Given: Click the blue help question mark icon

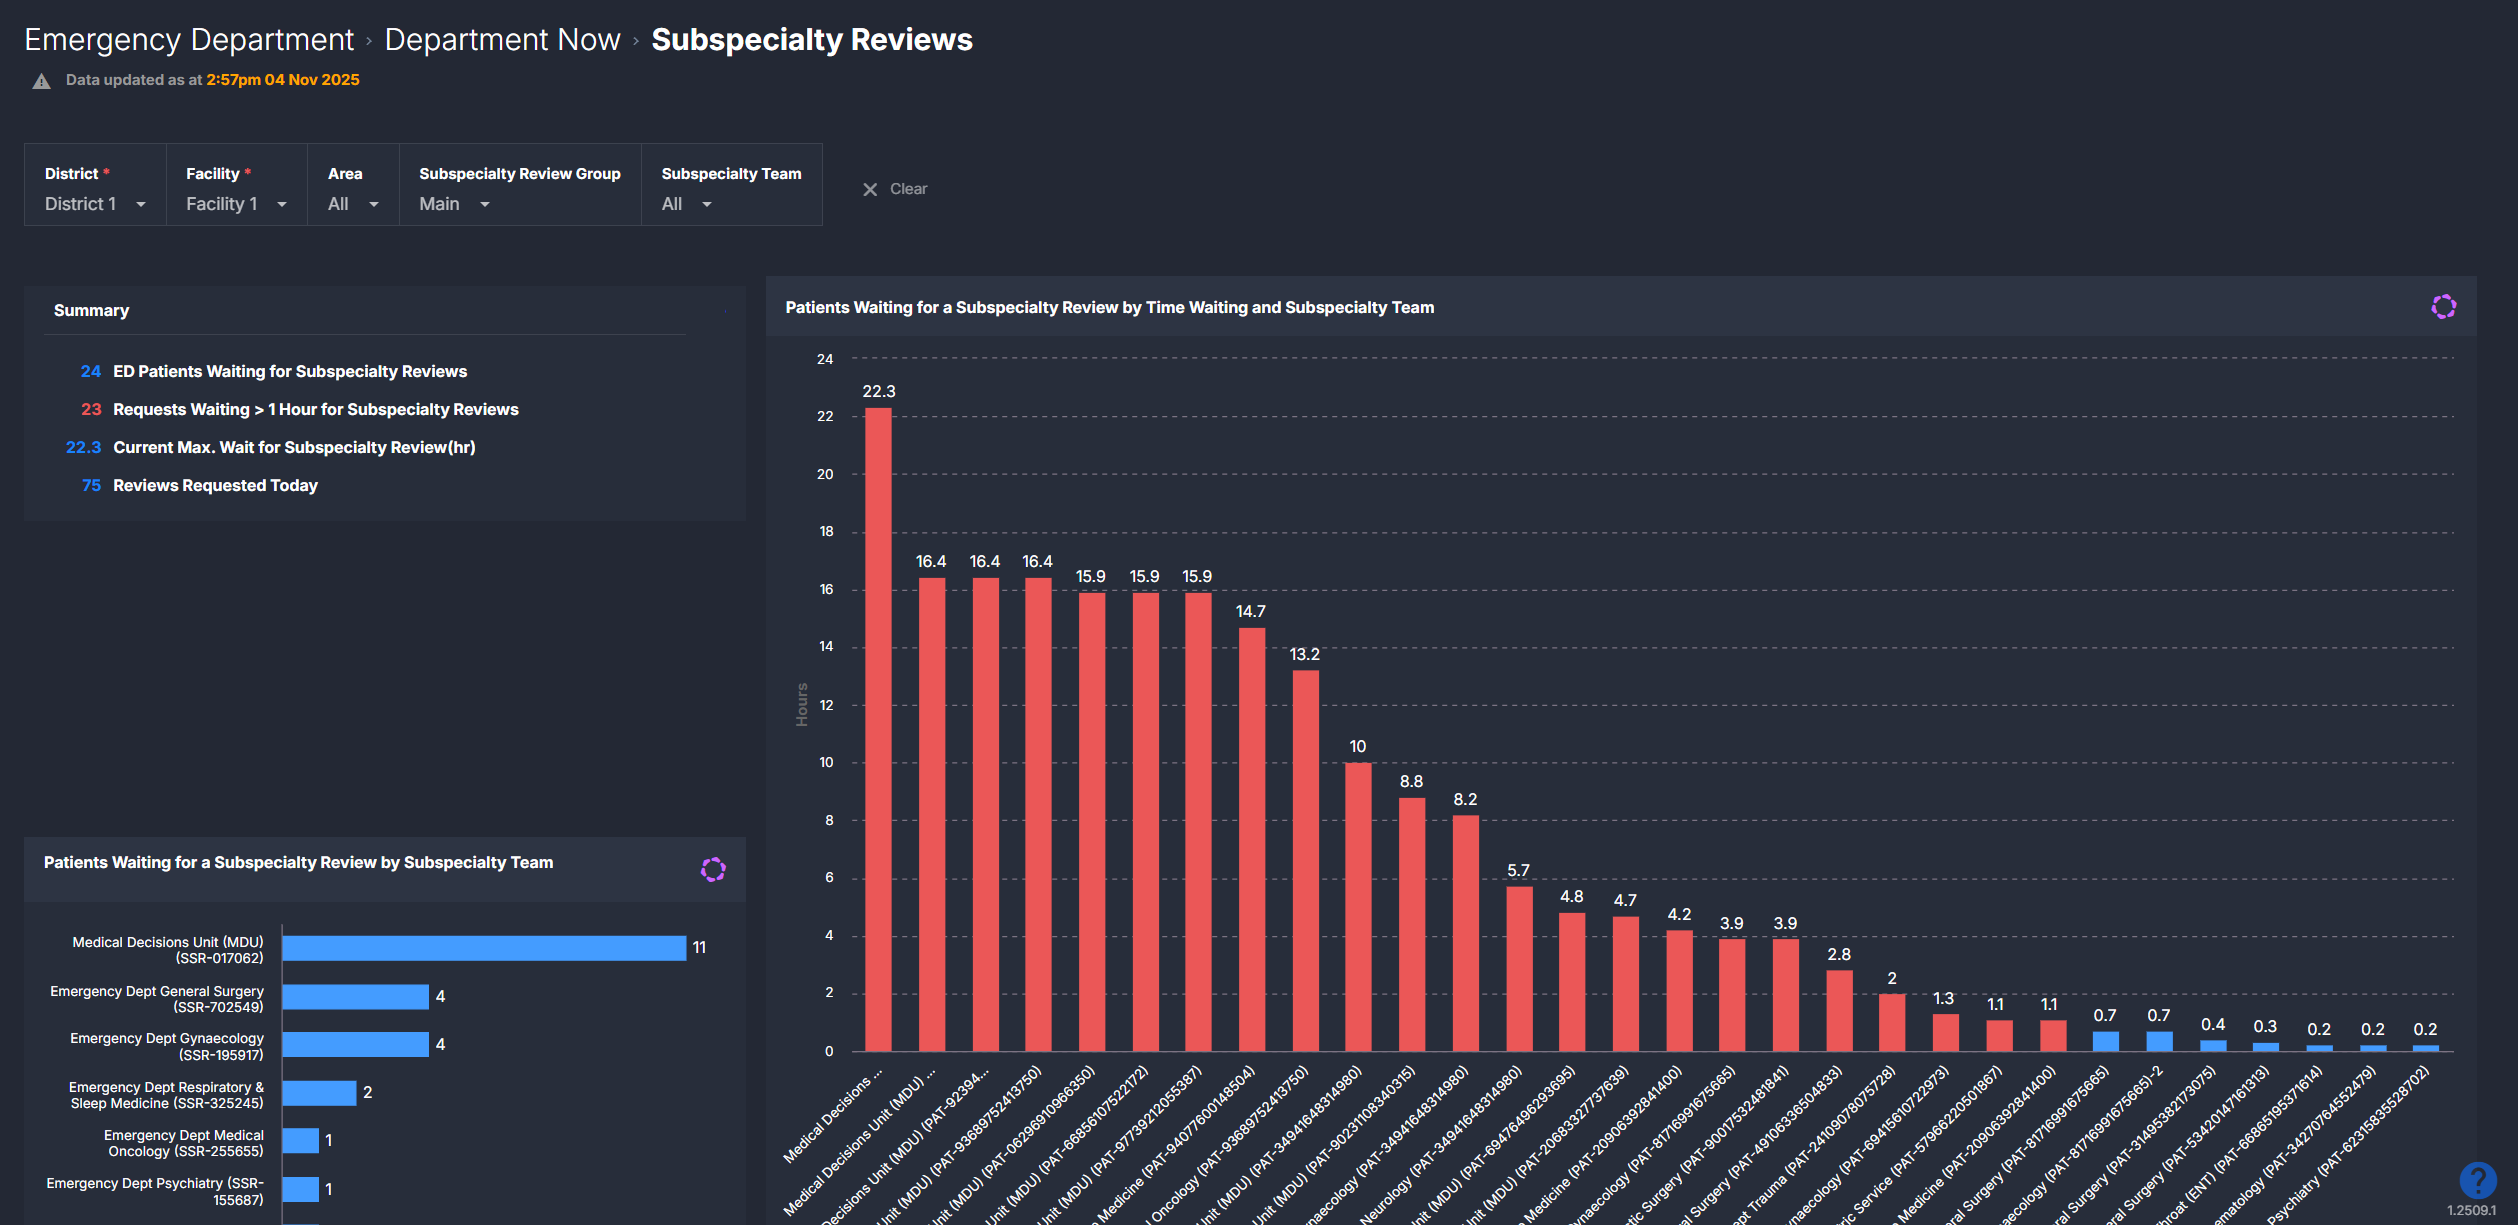Looking at the screenshot, I should pos(2477,1180).
